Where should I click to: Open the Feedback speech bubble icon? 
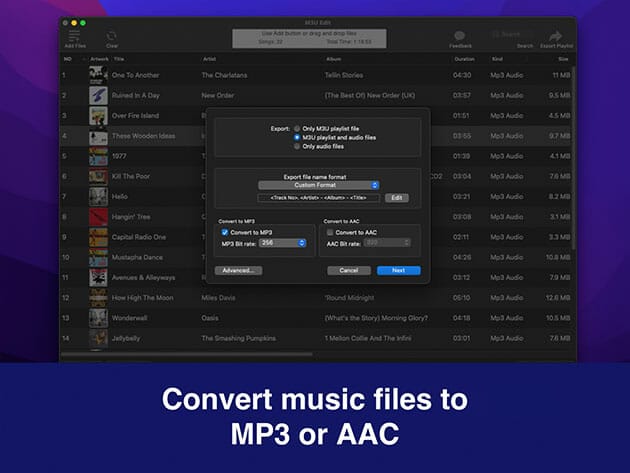point(460,36)
